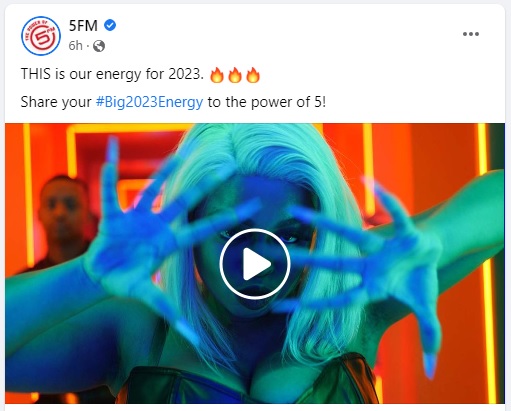Click the first fire emoji in the post
This screenshot has height=411, width=511.
[x=217, y=75]
